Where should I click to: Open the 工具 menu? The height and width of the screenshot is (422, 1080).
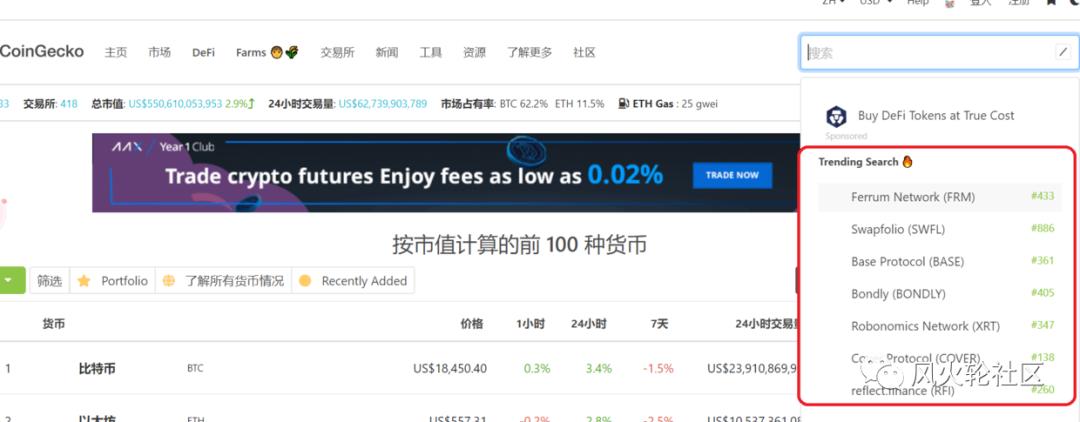[430, 52]
